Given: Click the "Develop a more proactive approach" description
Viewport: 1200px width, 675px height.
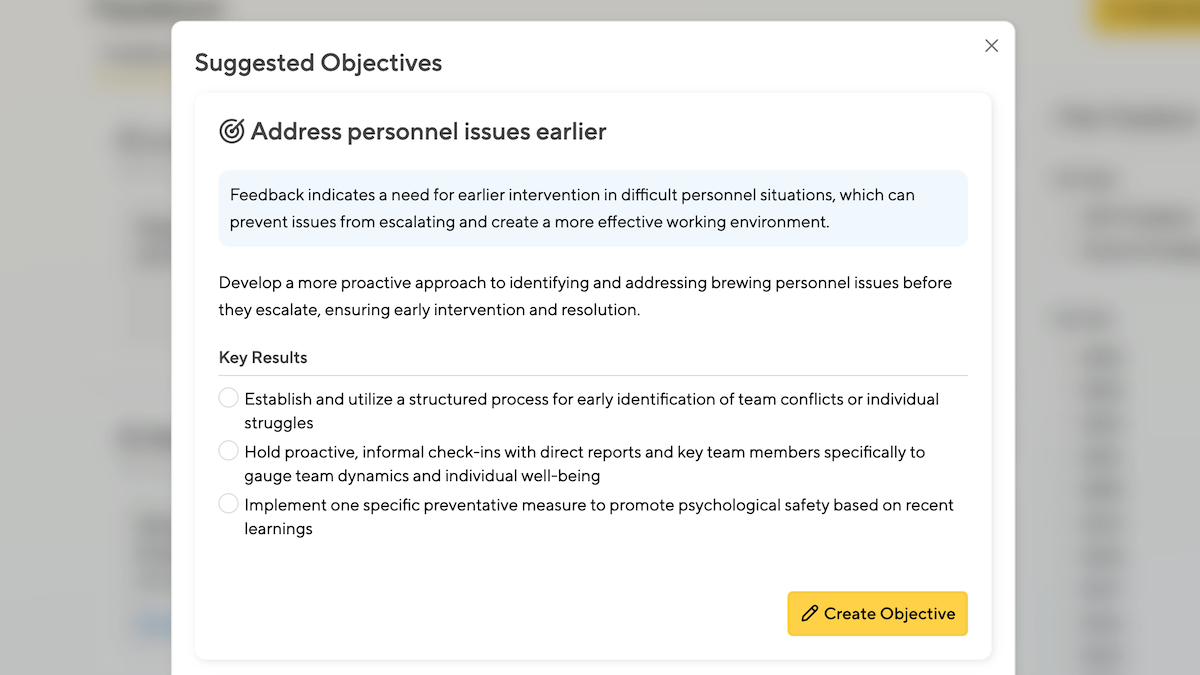Looking at the screenshot, I should pos(585,296).
